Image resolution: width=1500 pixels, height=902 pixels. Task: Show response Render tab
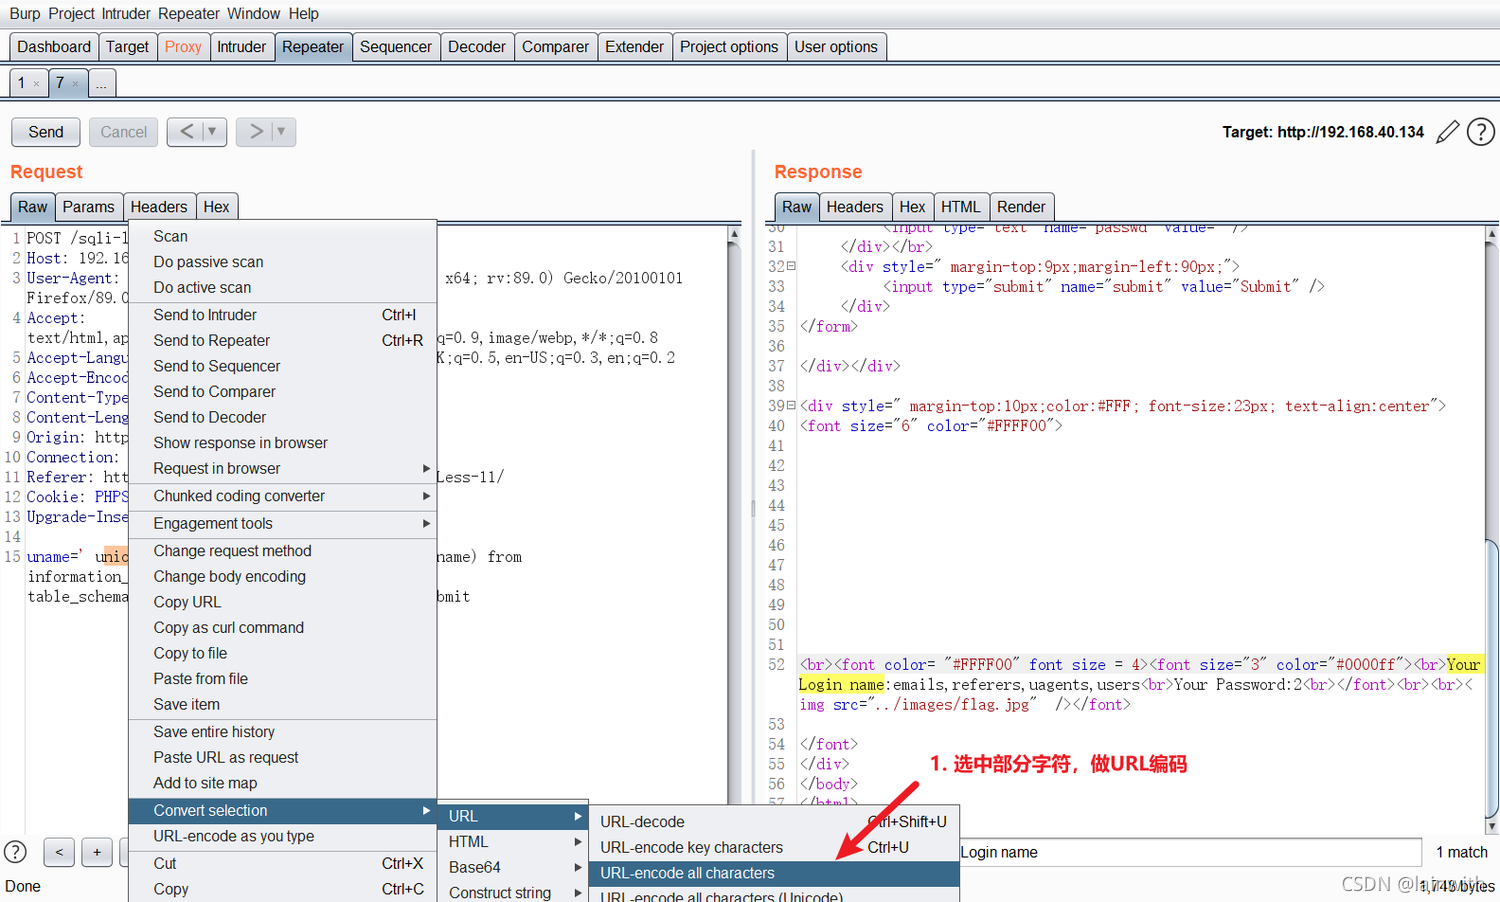(x=1021, y=207)
